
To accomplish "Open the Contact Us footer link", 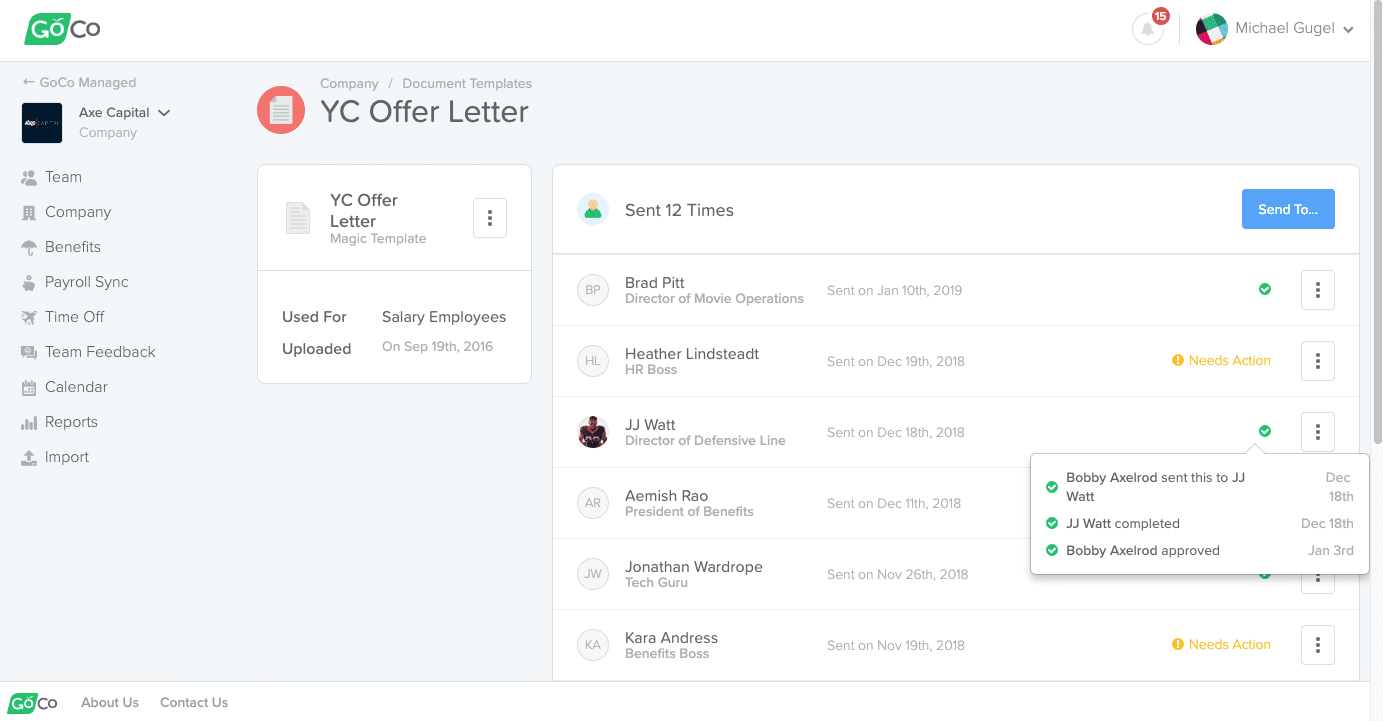I will click(193, 702).
